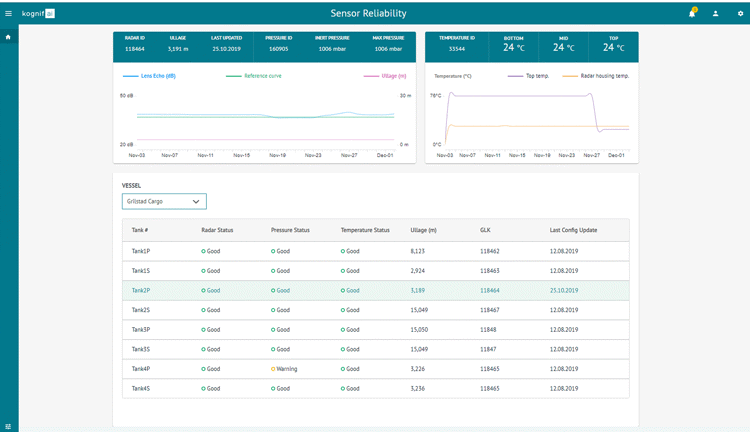
Task: Click the kognif logo
Action: [39, 13]
